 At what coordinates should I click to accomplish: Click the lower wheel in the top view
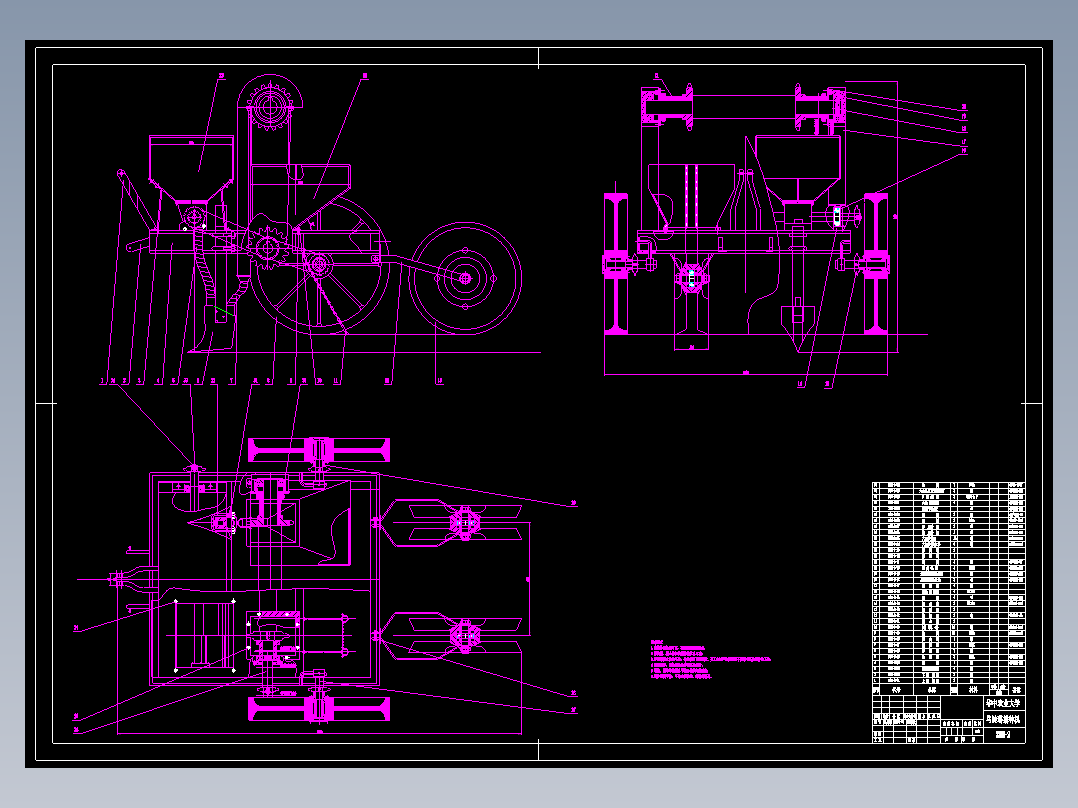pyautogui.click(x=319, y=709)
